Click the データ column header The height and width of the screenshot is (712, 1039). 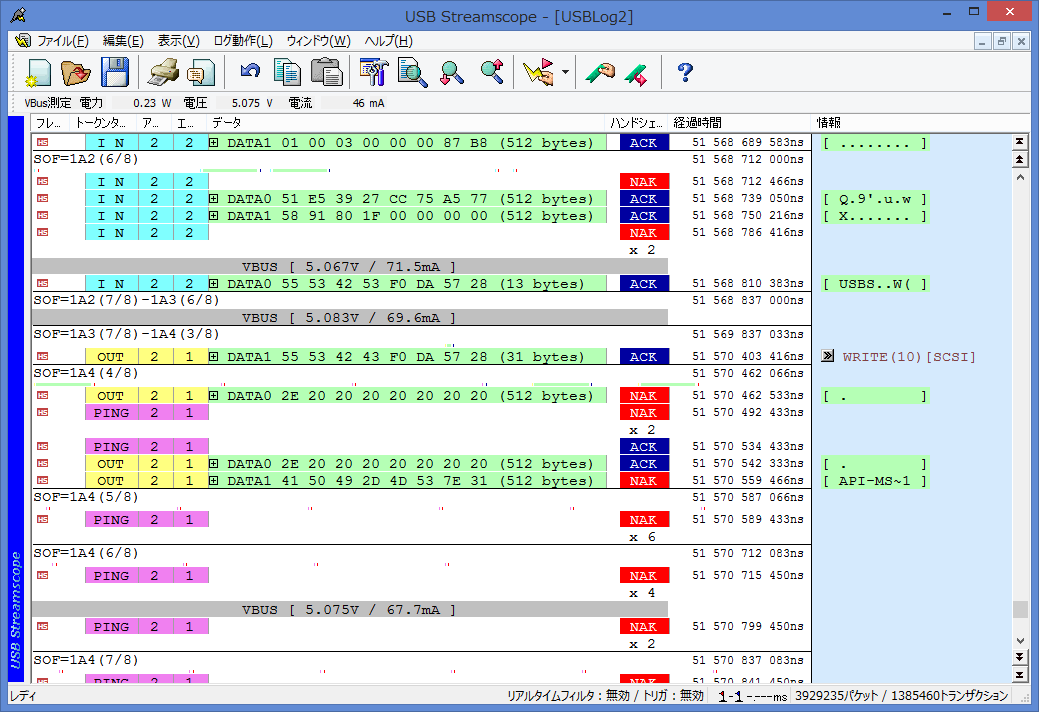(406, 123)
